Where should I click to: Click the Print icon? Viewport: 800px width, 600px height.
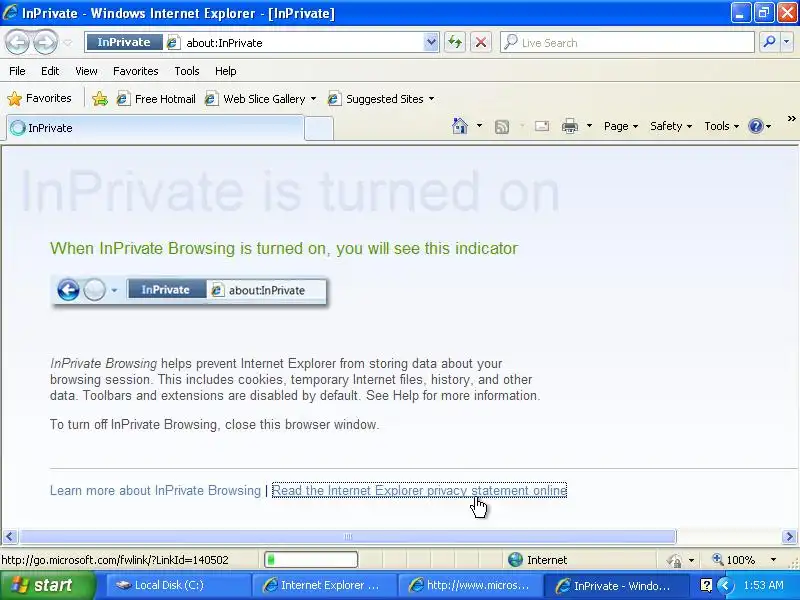point(570,126)
